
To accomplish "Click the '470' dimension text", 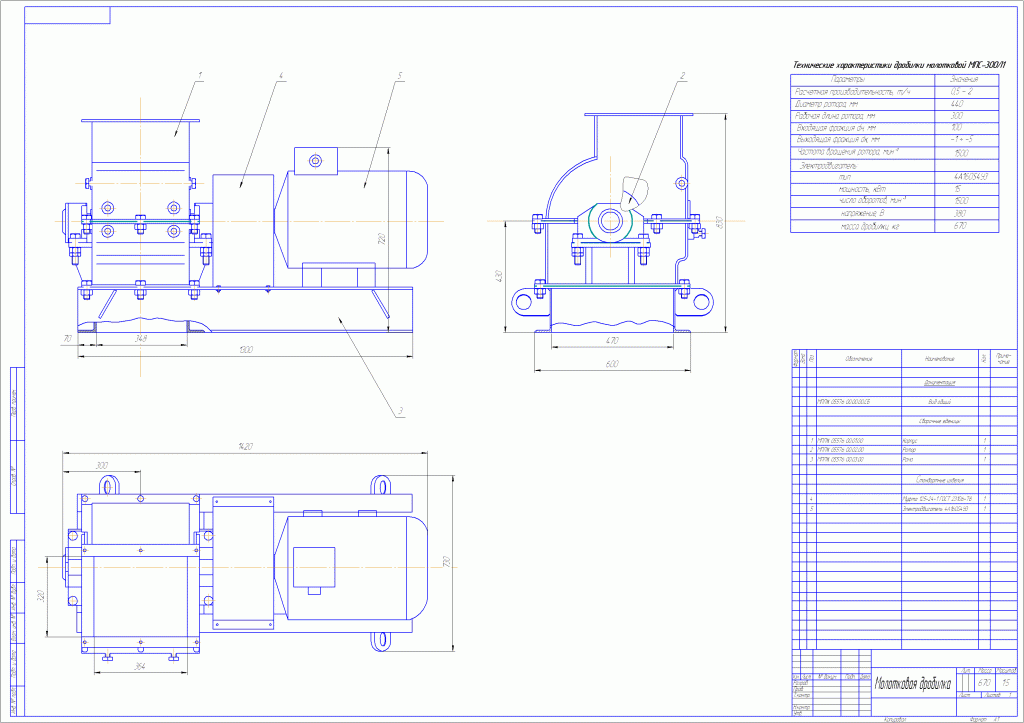I will (612, 340).
